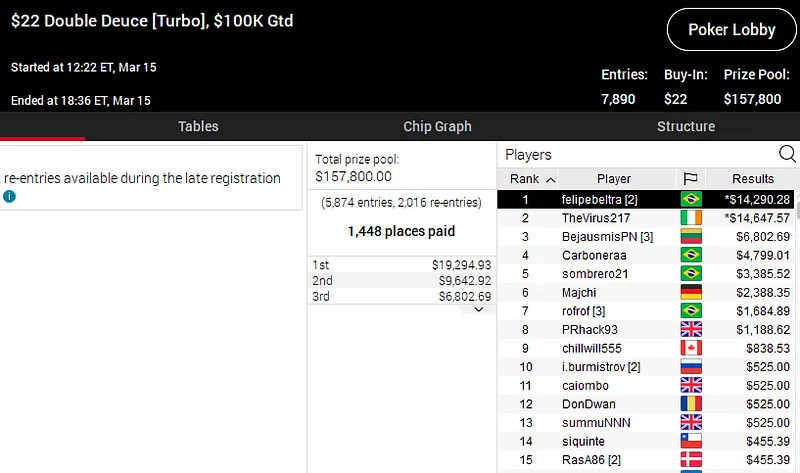Click the German flag beside Majchi
800x473 pixels.
(690, 292)
